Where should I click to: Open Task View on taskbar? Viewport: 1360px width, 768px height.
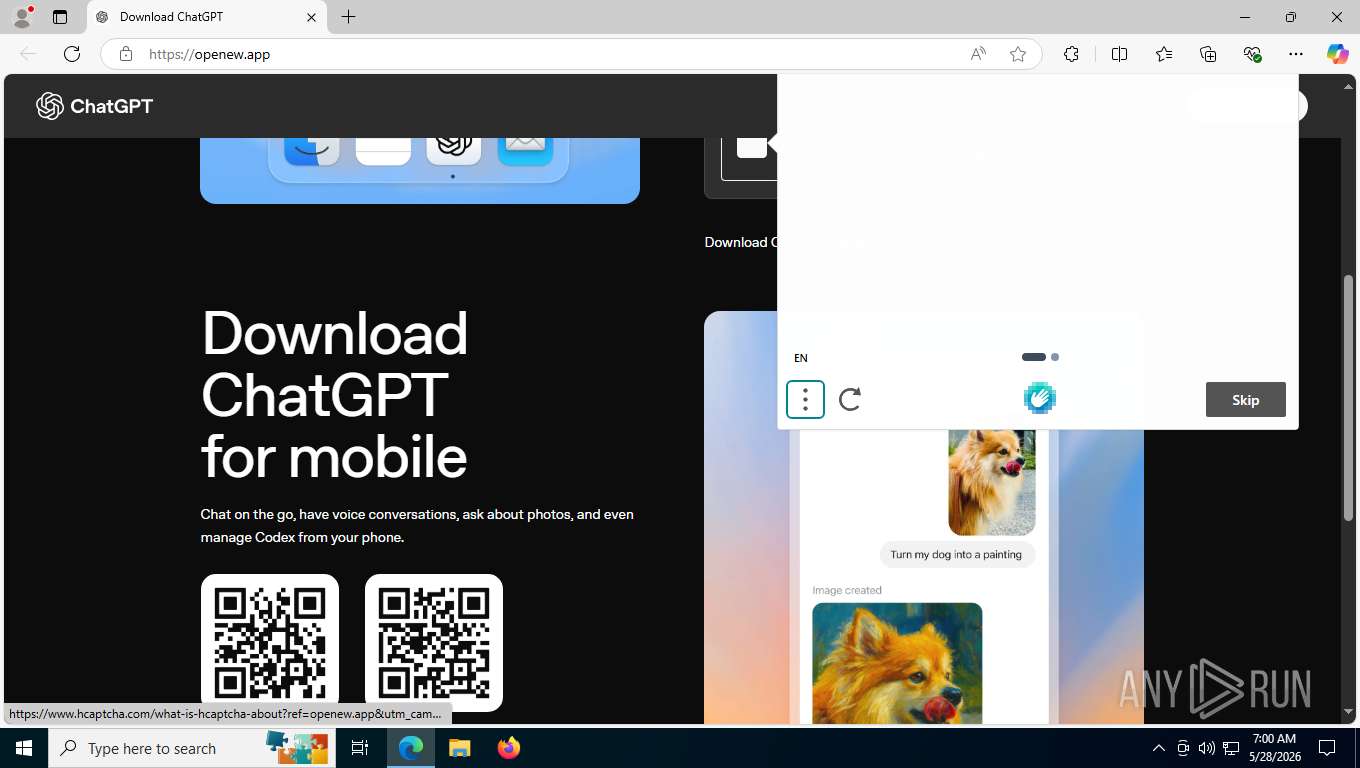pos(360,748)
